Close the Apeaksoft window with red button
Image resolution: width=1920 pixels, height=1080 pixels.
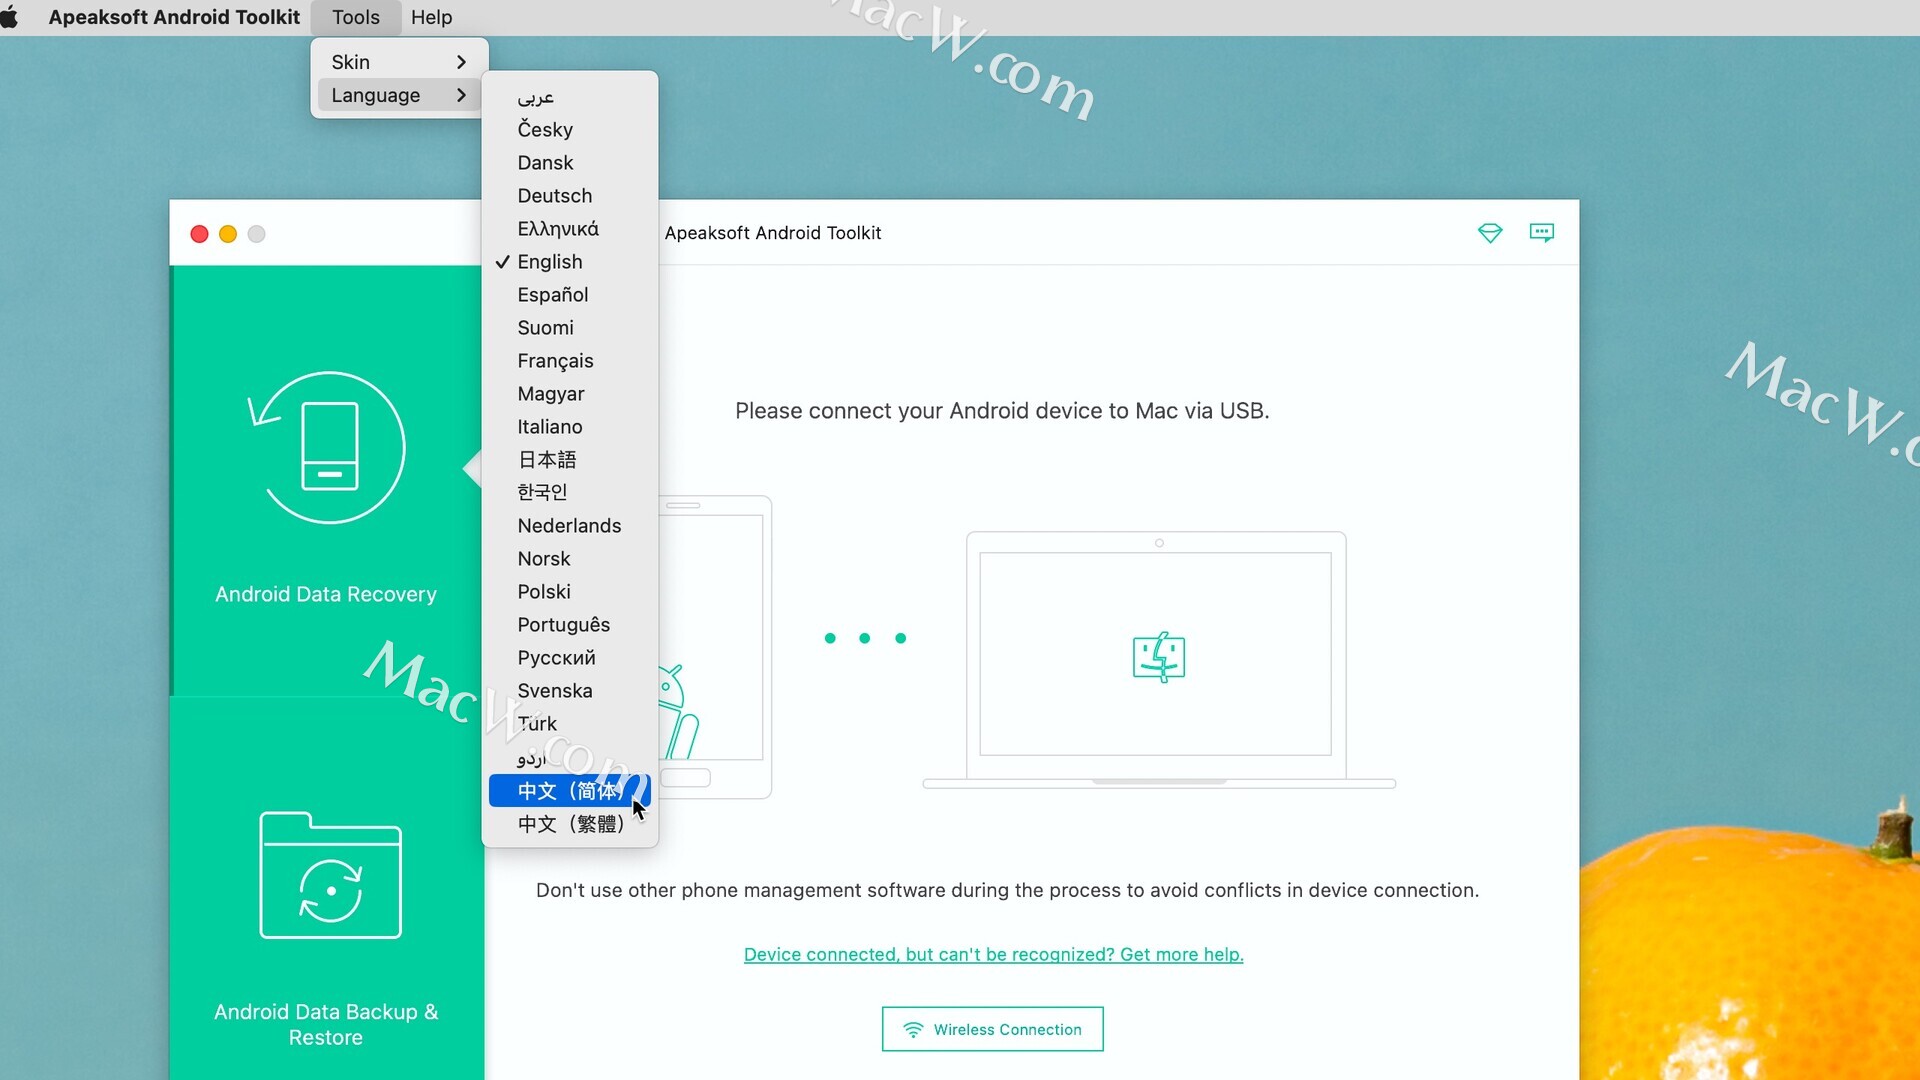coord(199,234)
